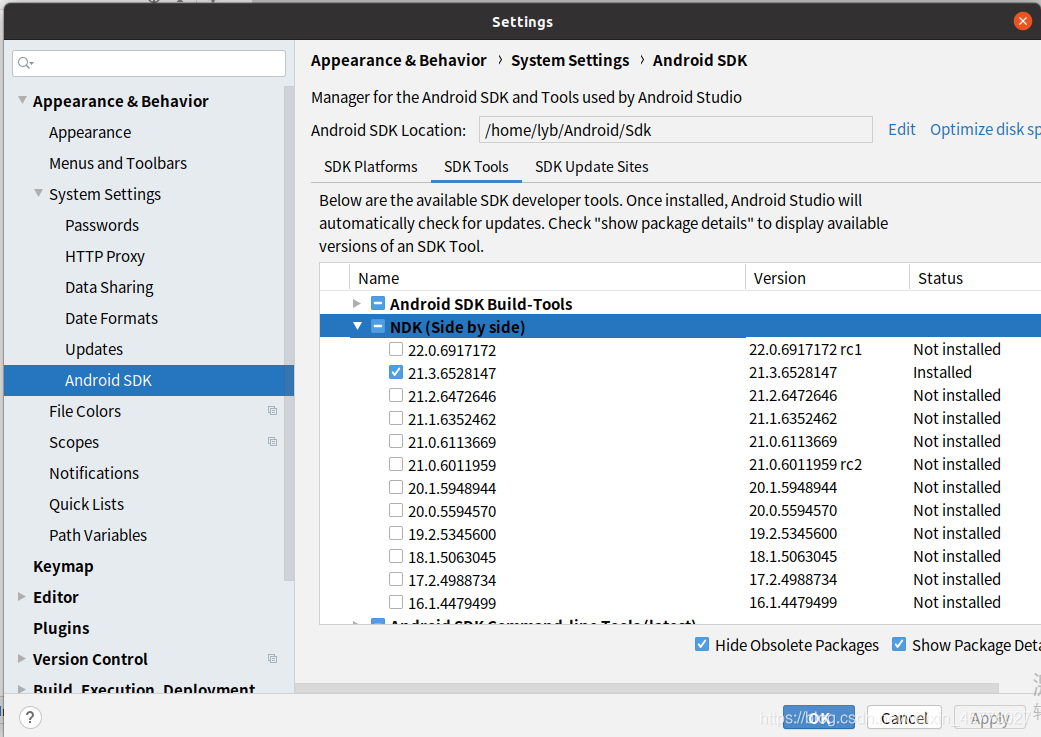Open Quick Lists settings
The height and width of the screenshot is (737, 1041).
click(x=86, y=504)
